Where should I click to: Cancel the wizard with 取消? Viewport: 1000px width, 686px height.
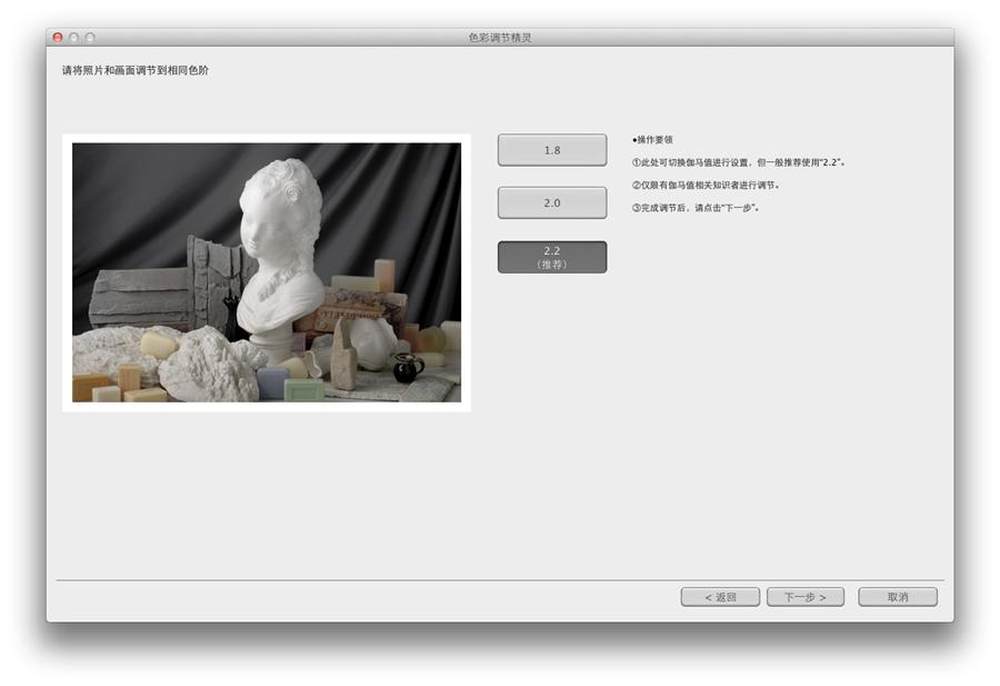pos(897,597)
